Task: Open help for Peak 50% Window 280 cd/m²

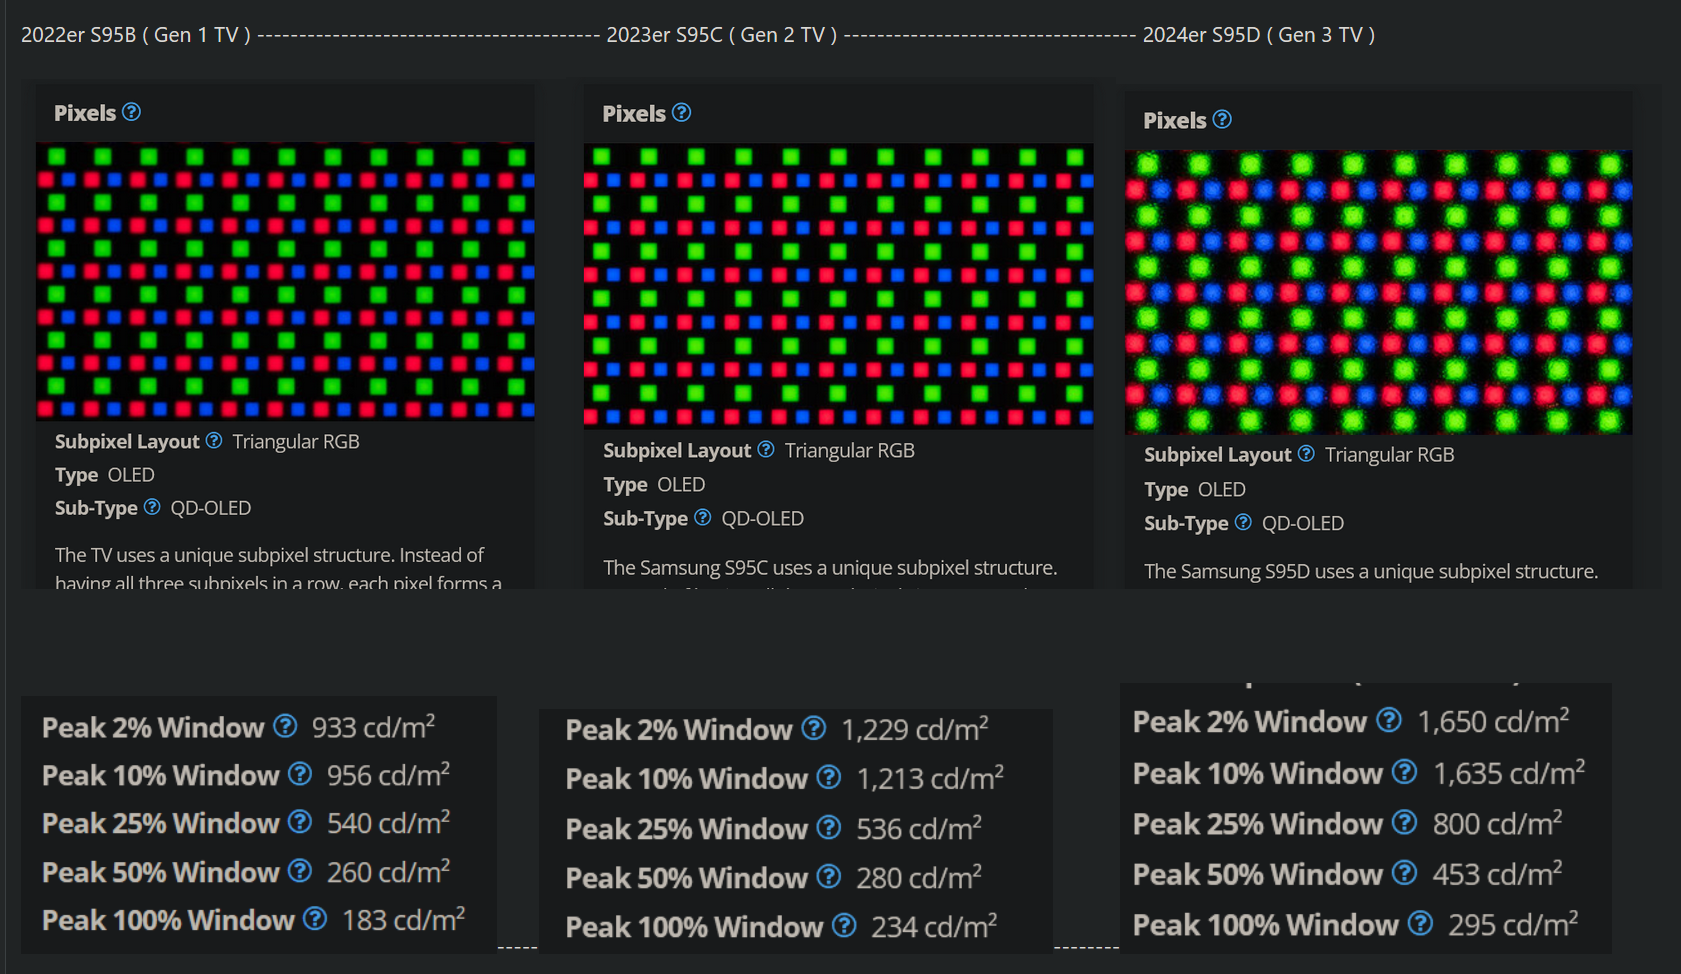Action: (x=829, y=877)
